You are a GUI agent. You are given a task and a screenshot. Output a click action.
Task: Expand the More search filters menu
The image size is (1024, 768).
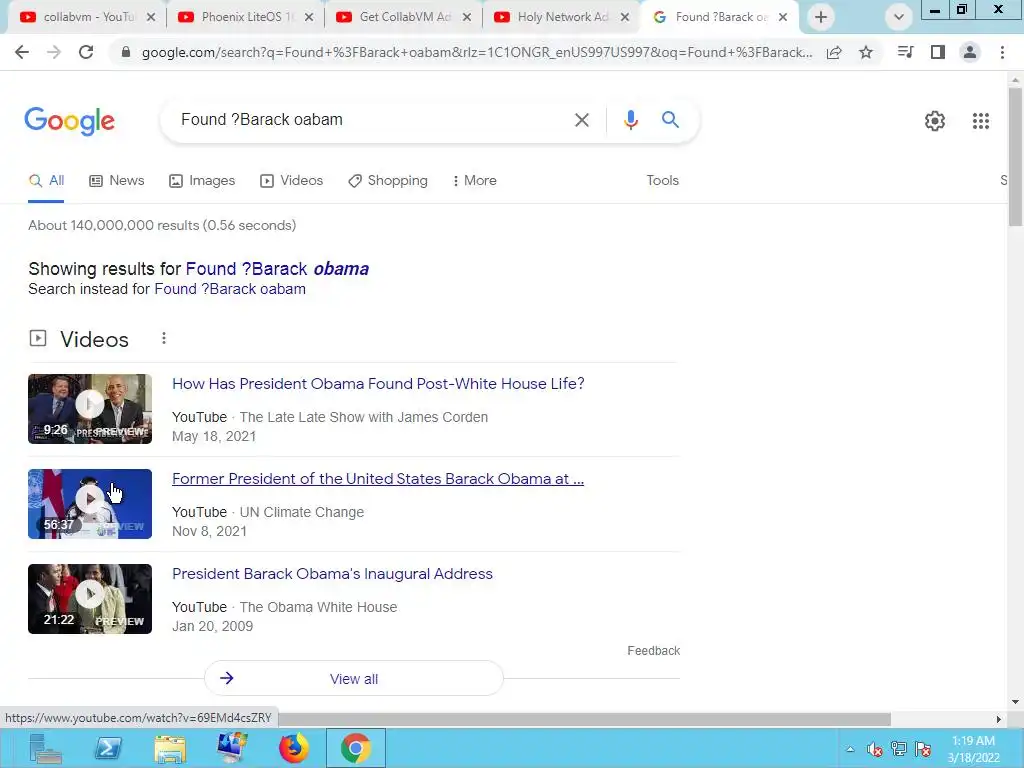[474, 180]
